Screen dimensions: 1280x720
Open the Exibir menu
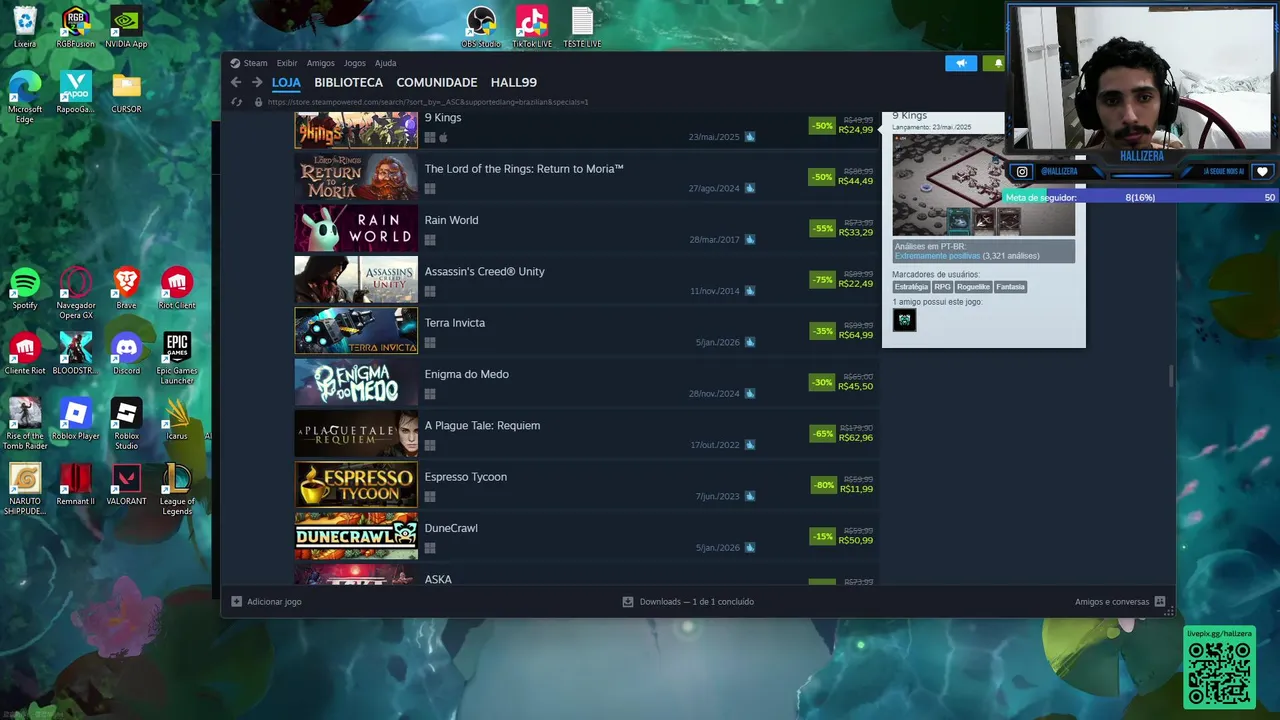pos(287,63)
